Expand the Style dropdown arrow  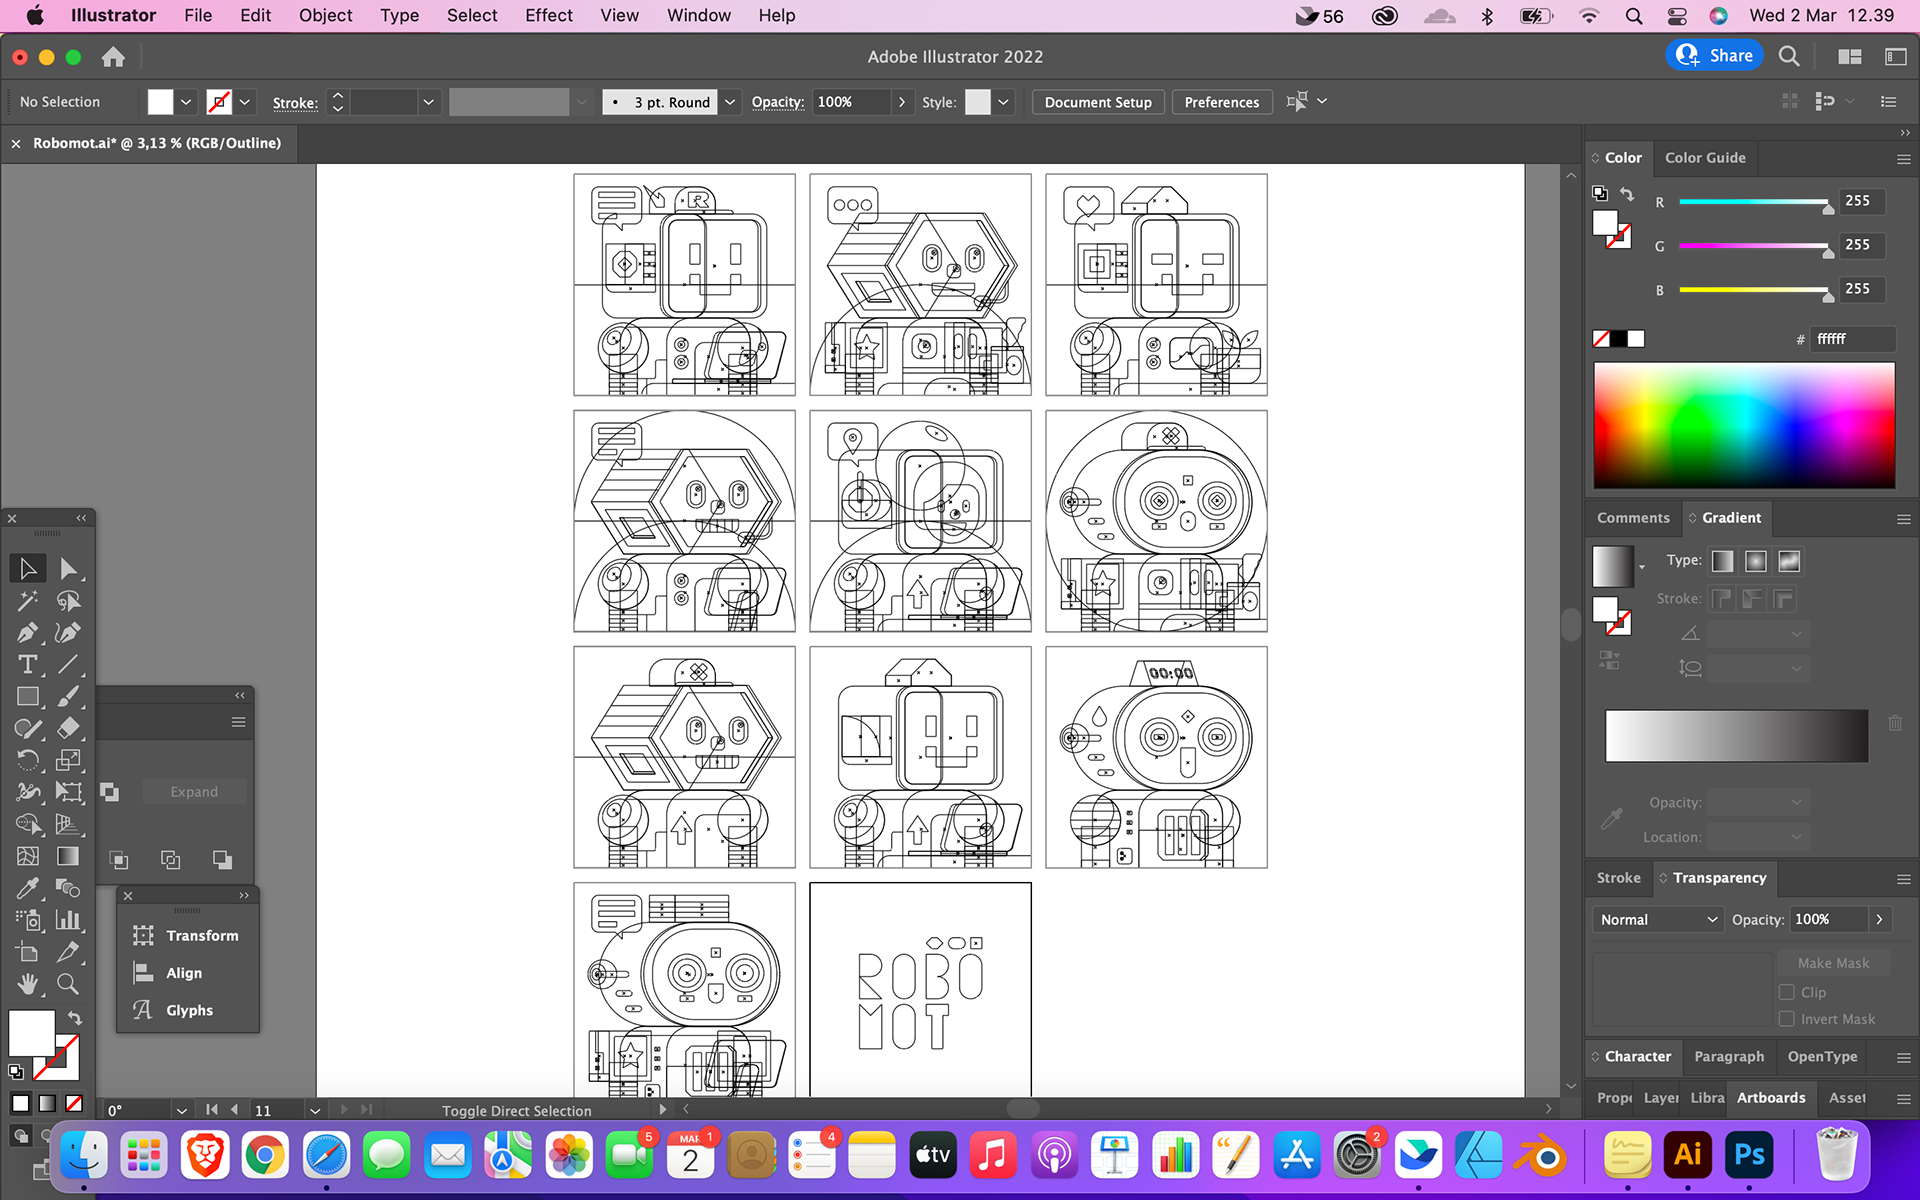(x=1003, y=102)
